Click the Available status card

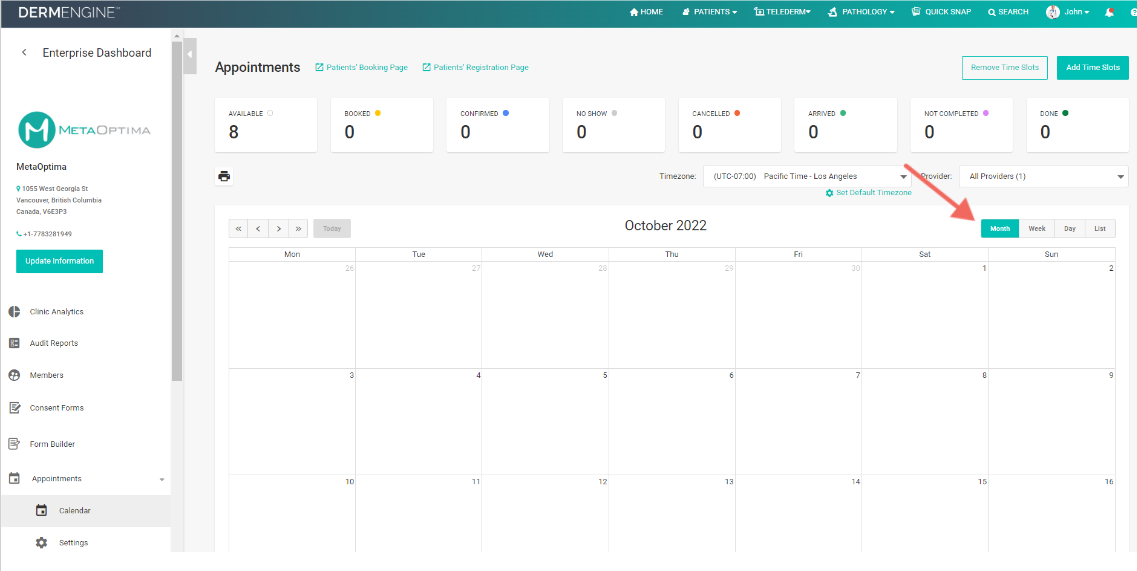266,125
